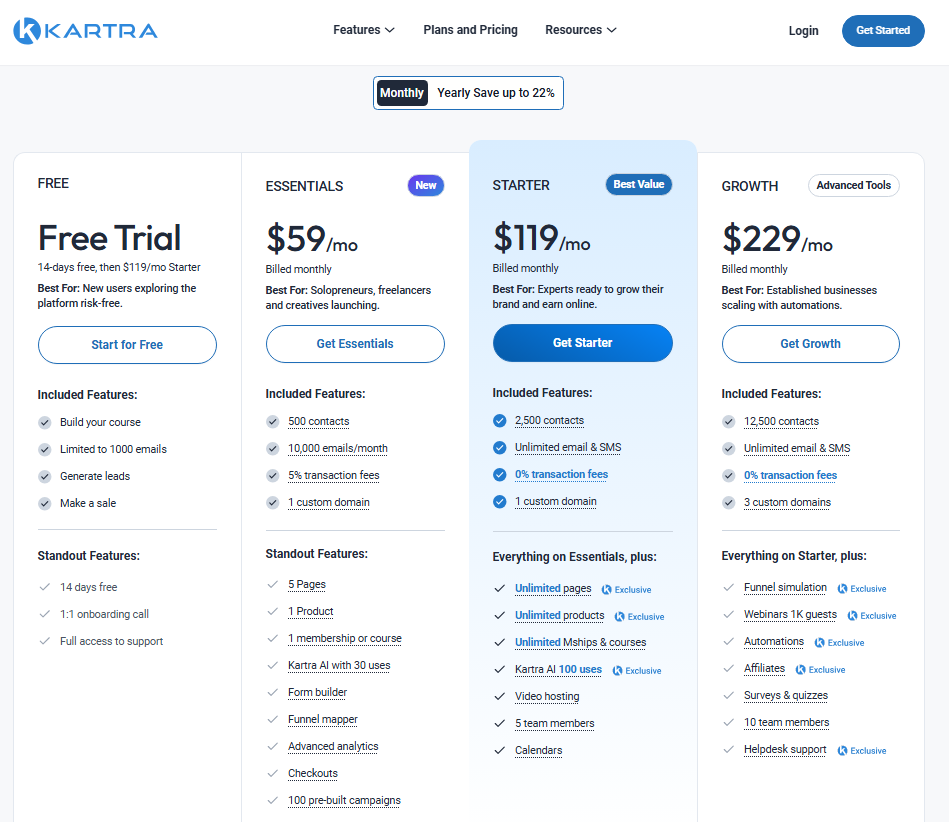949x822 pixels.
Task: Click Exclusive Kartra icon beside Funnel simulation
Action: 842,588
